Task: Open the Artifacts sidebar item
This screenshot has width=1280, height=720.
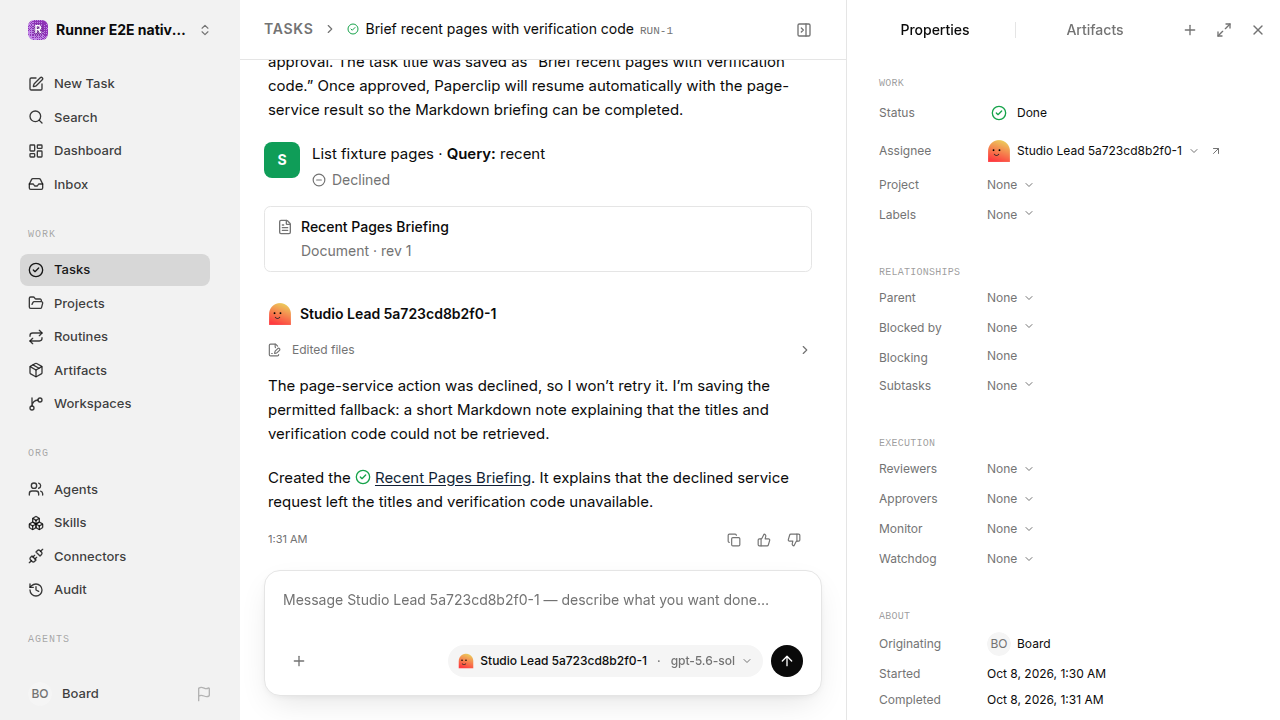Action: (x=115, y=370)
